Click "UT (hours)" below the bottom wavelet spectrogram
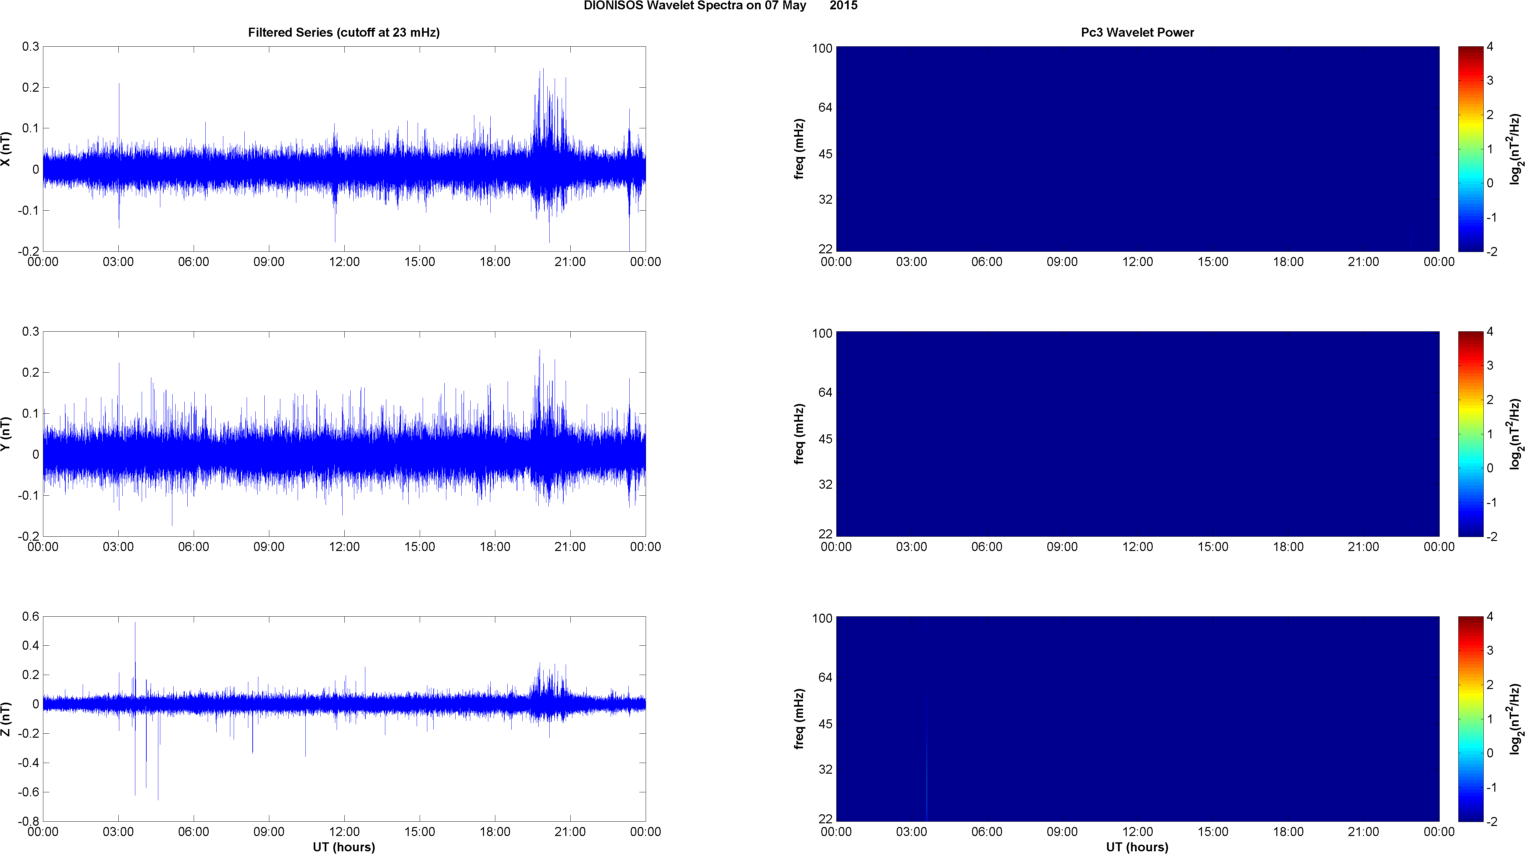This screenshot has width=1525, height=854. (1137, 847)
